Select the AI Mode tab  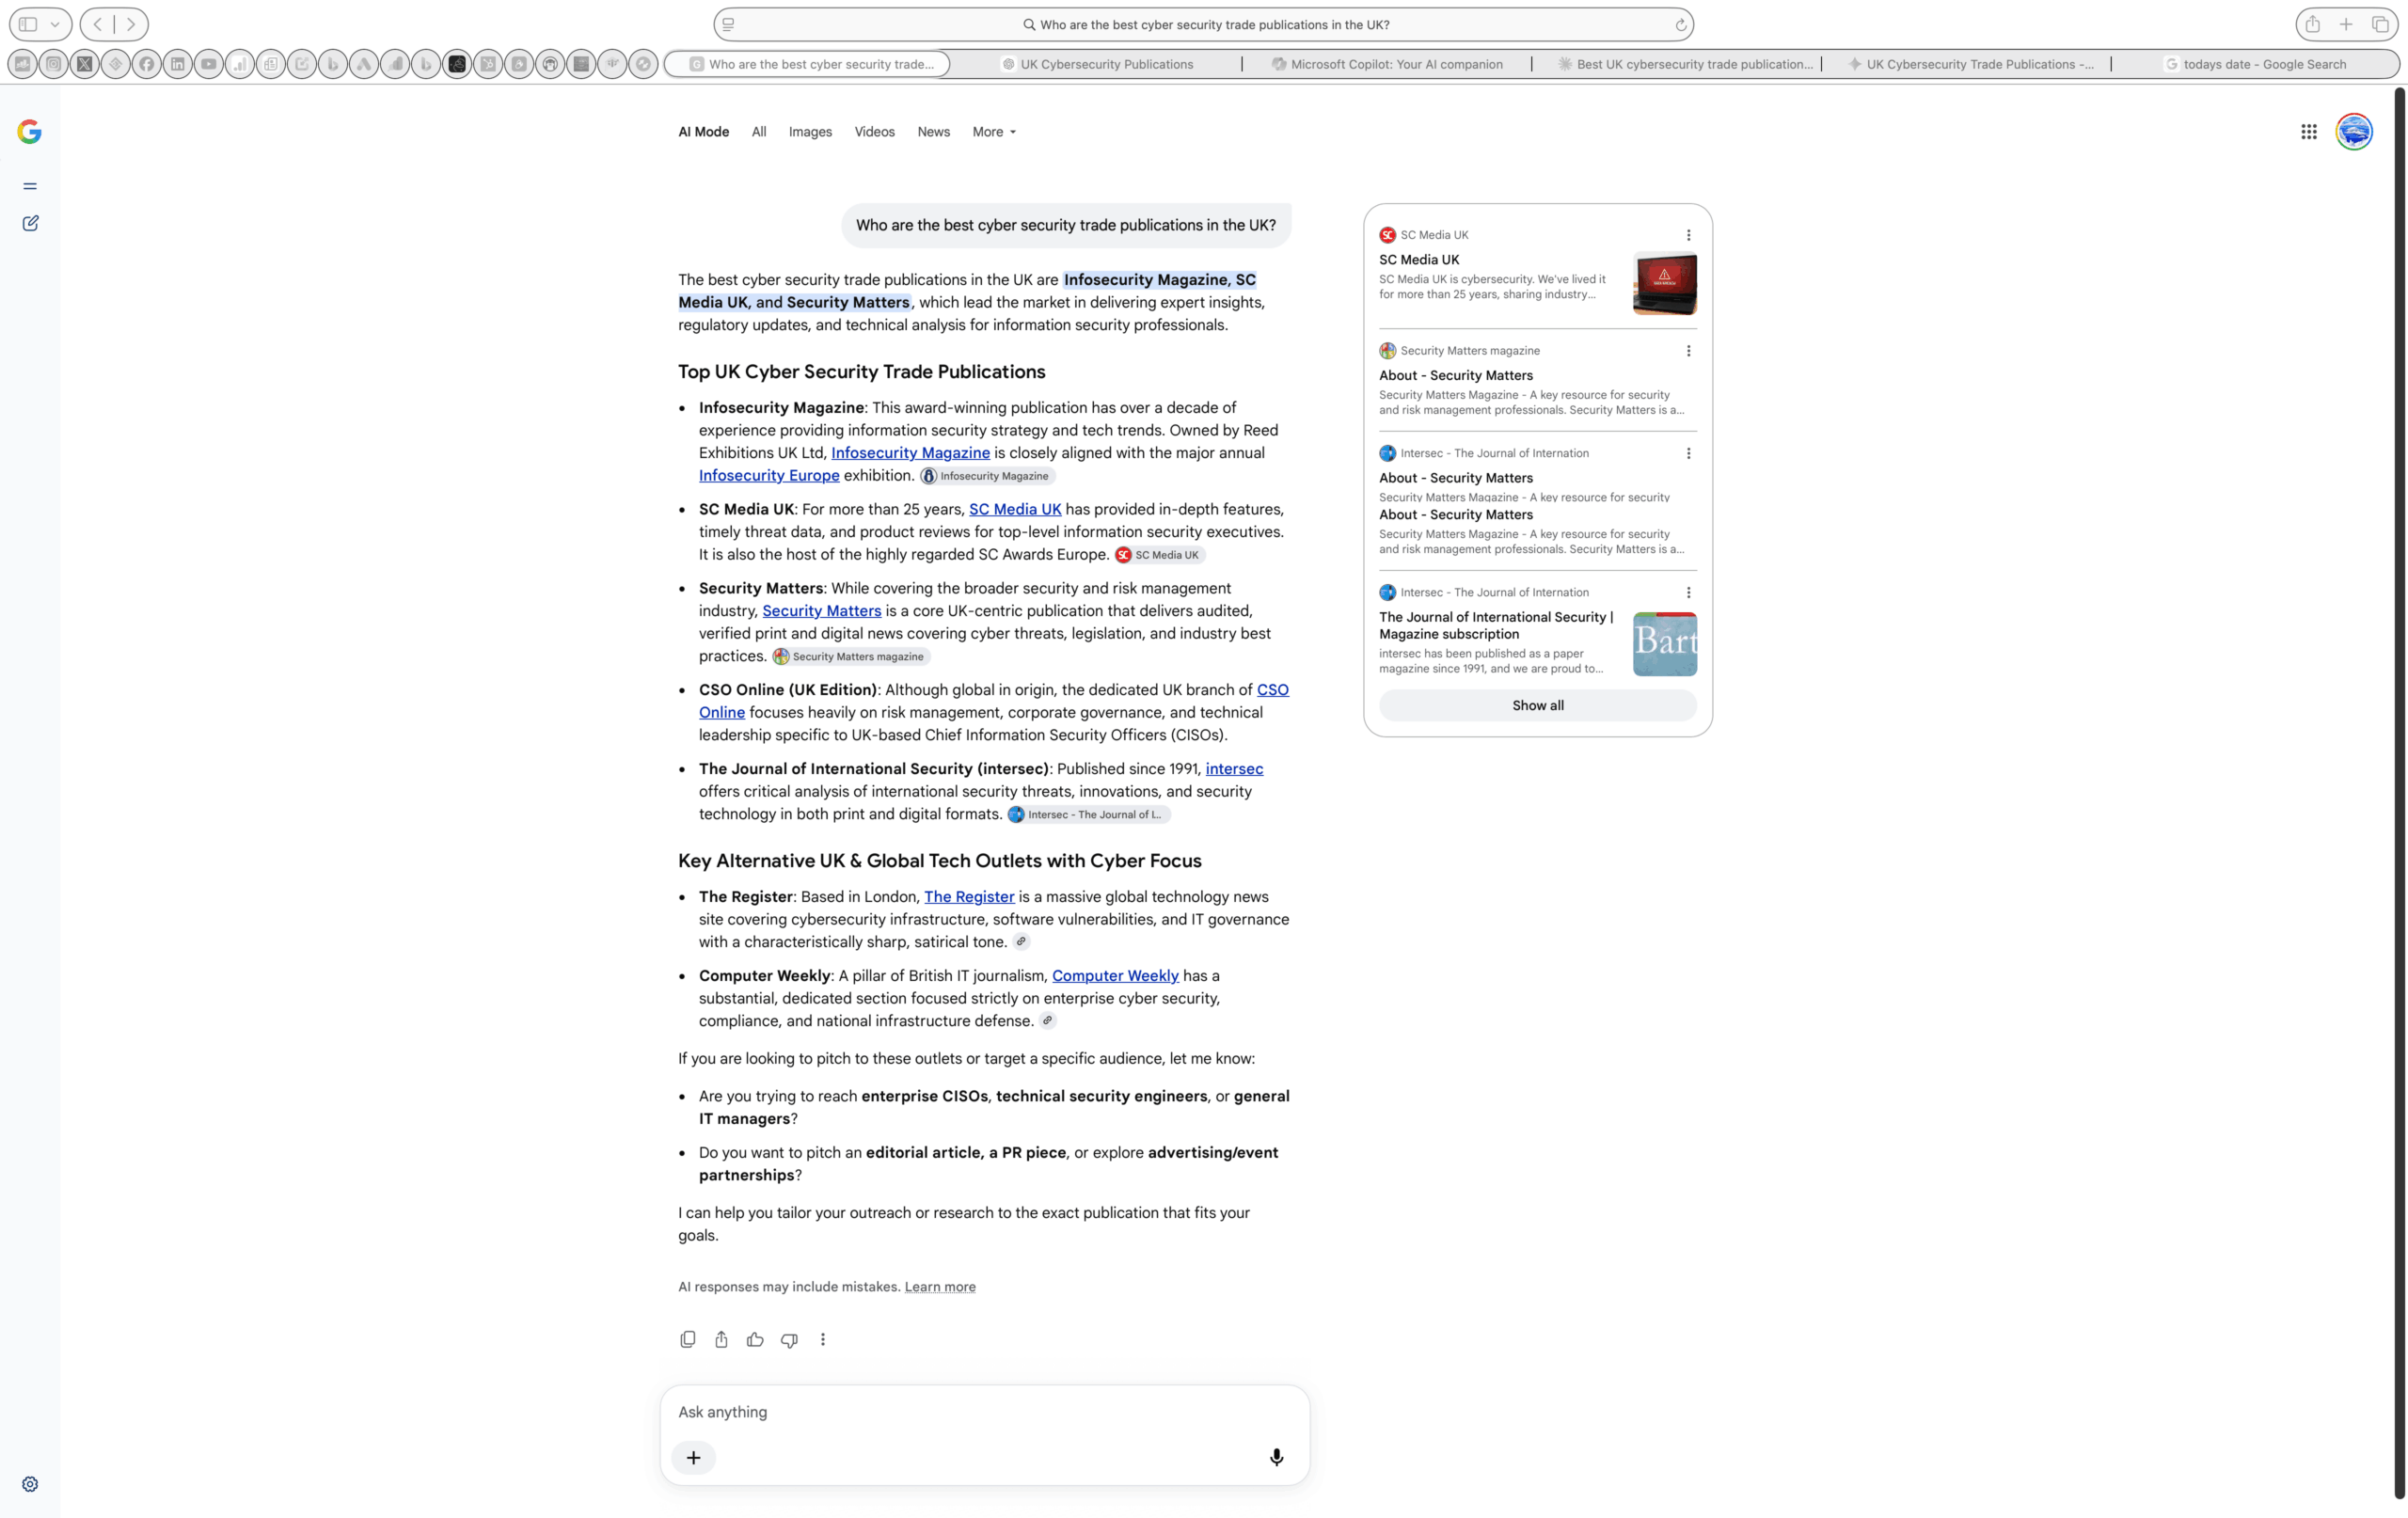click(703, 132)
